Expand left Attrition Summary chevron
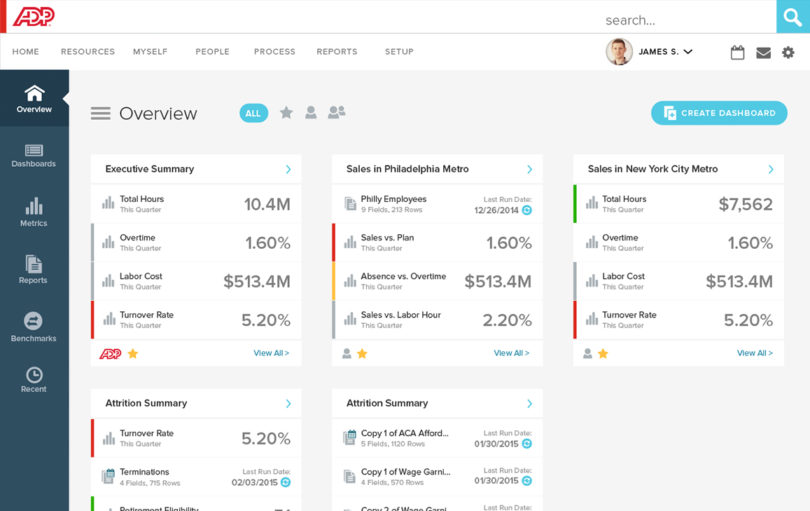Image resolution: width=810 pixels, height=511 pixels. tap(288, 404)
